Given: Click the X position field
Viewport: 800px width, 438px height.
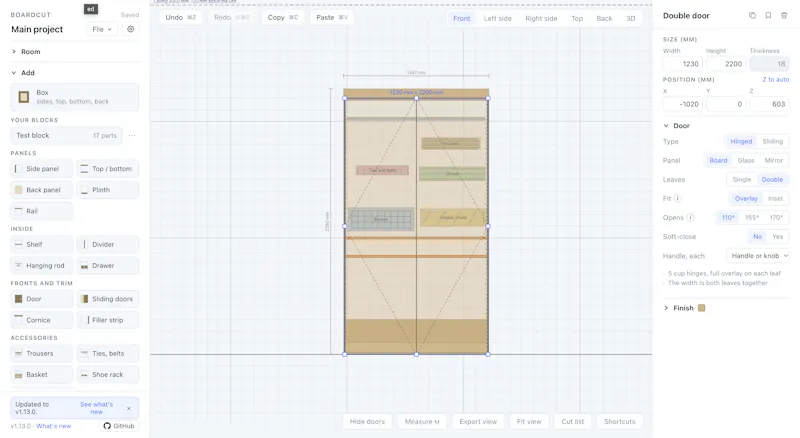Looking at the screenshot, I should tap(683, 104).
